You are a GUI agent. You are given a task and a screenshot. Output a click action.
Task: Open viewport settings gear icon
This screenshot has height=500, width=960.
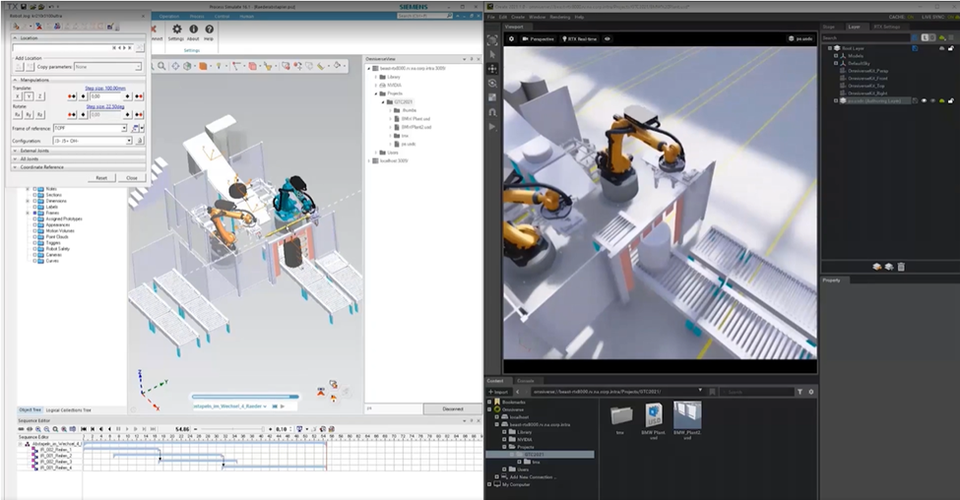tap(511, 39)
